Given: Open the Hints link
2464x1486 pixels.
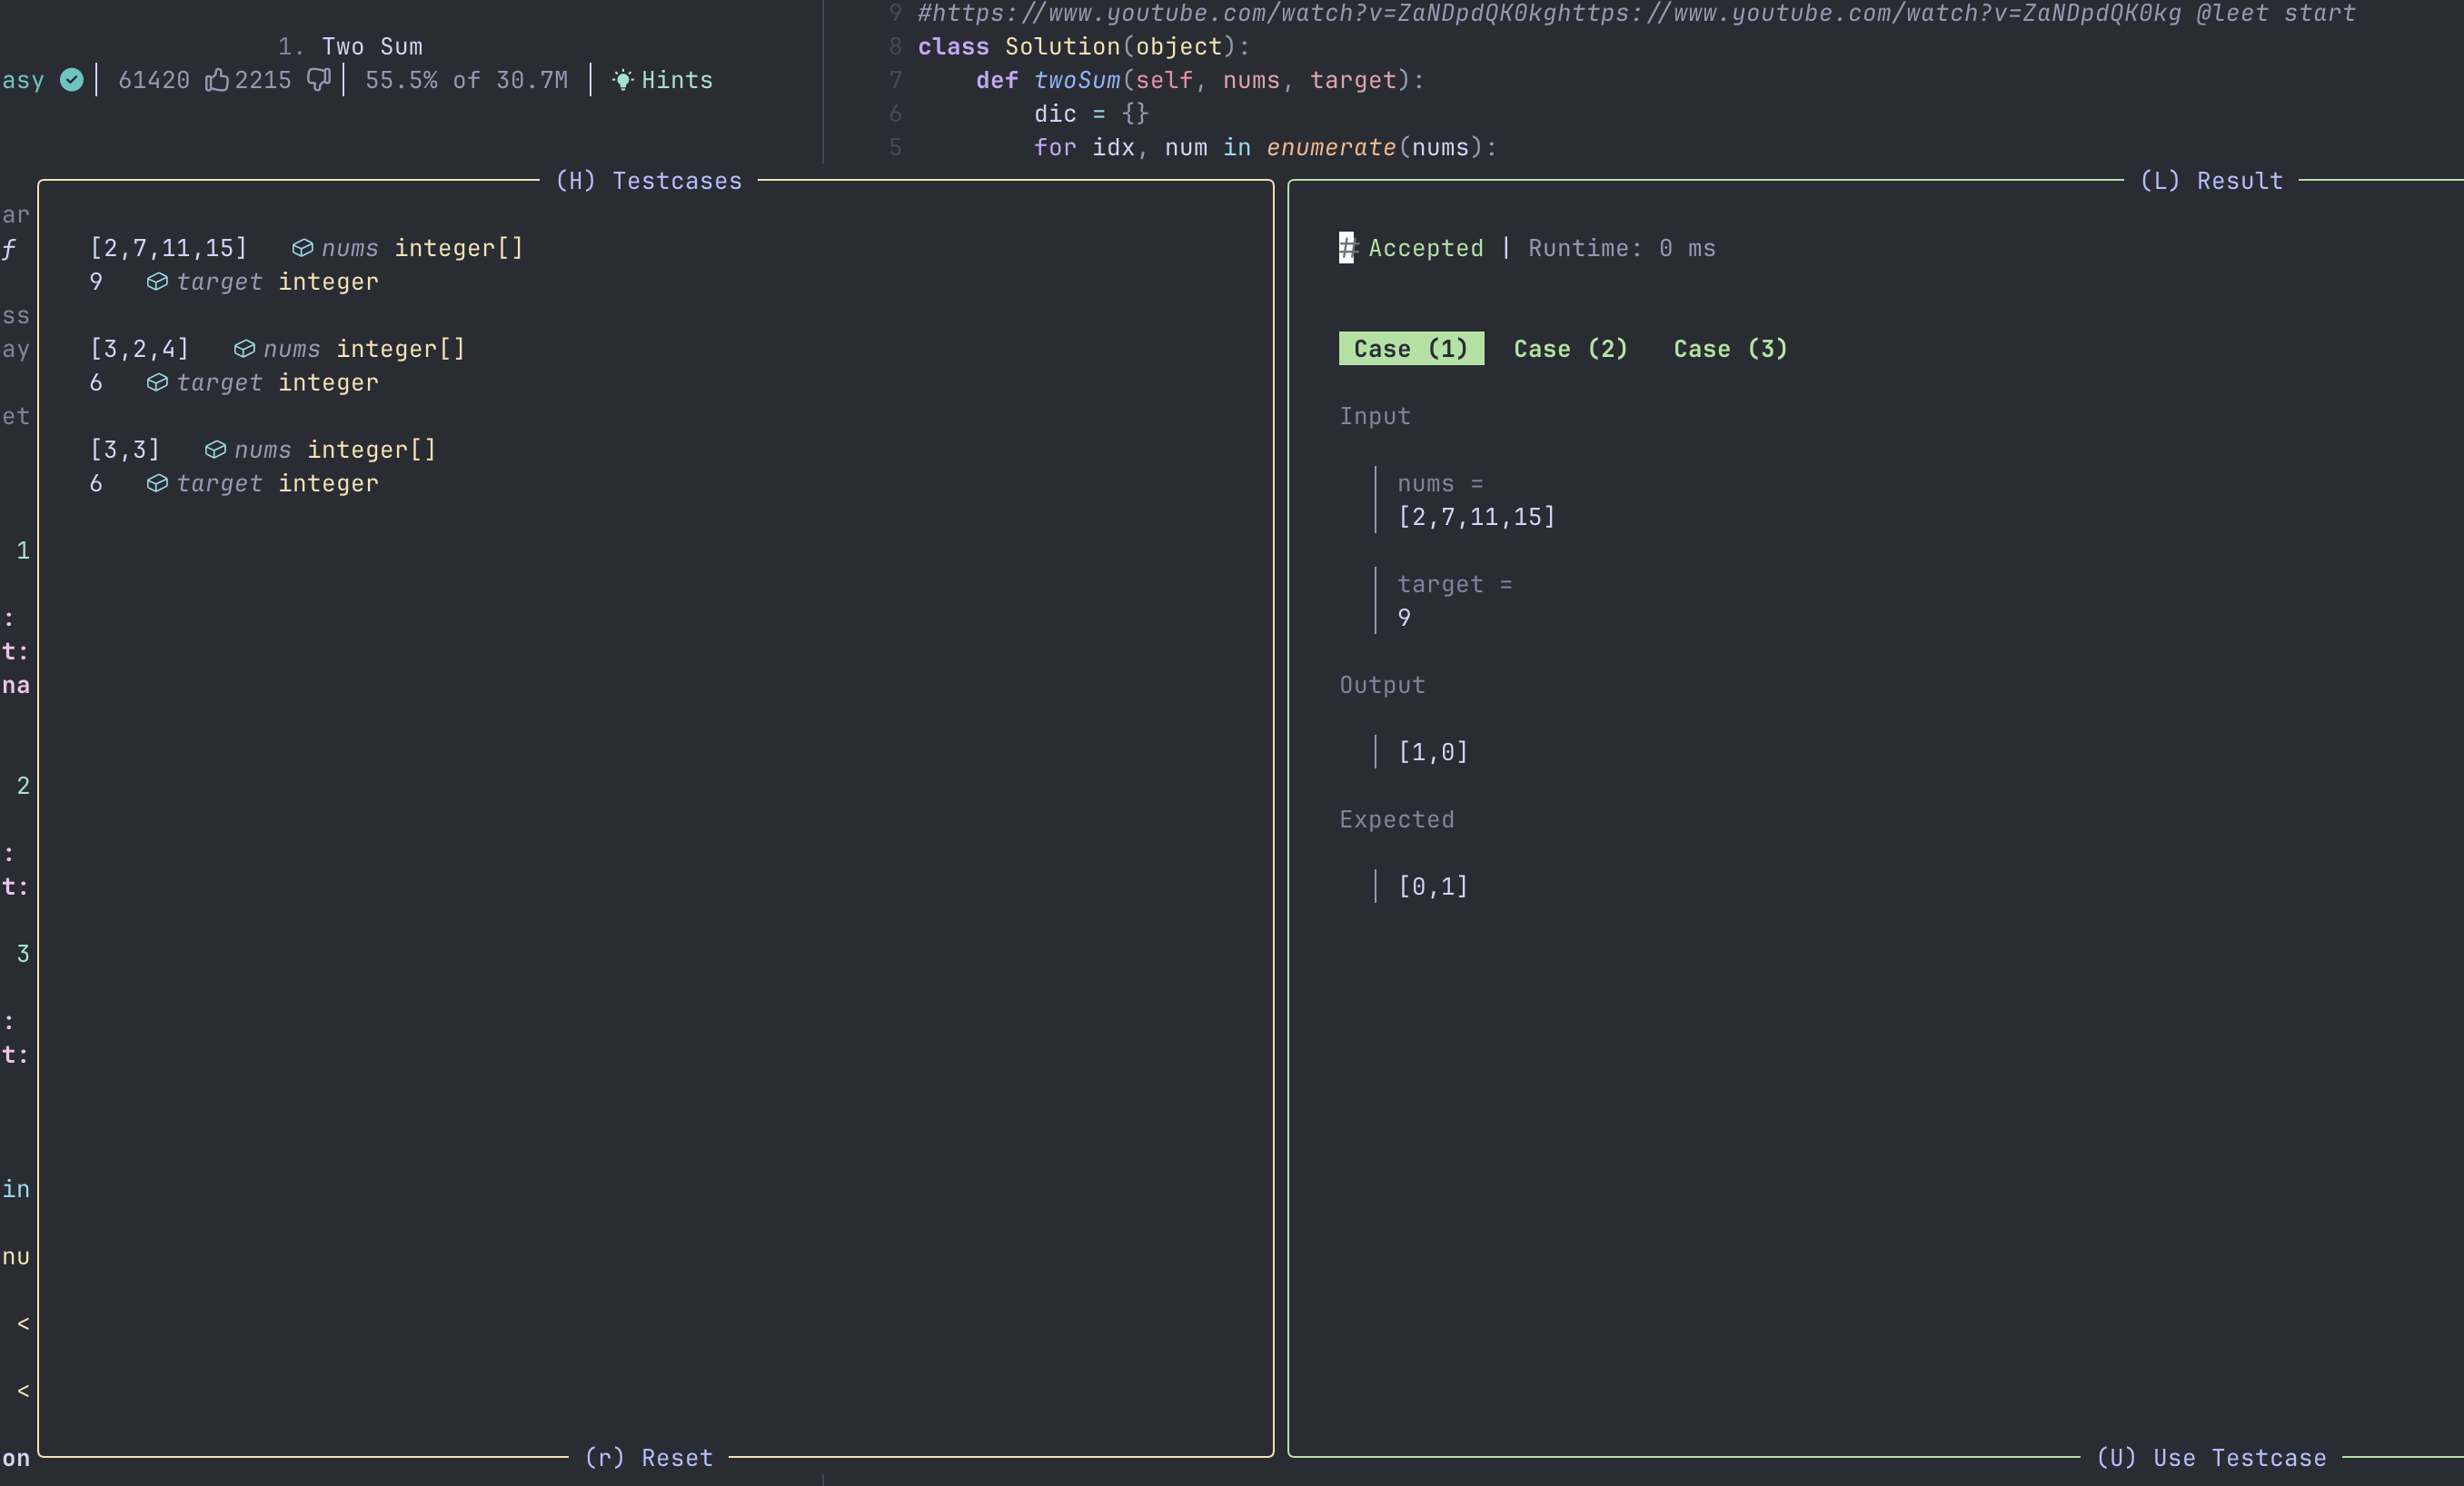Looking at the screenshot, I should tap(677, 80).
